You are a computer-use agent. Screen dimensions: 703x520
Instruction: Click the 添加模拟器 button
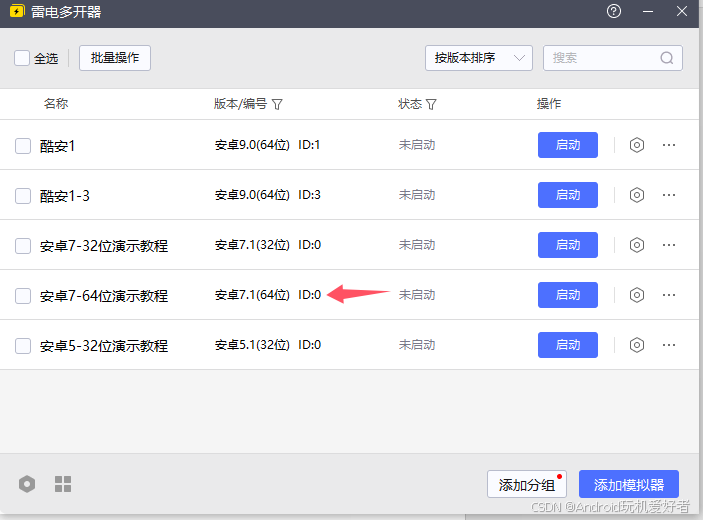pos(629,484)
